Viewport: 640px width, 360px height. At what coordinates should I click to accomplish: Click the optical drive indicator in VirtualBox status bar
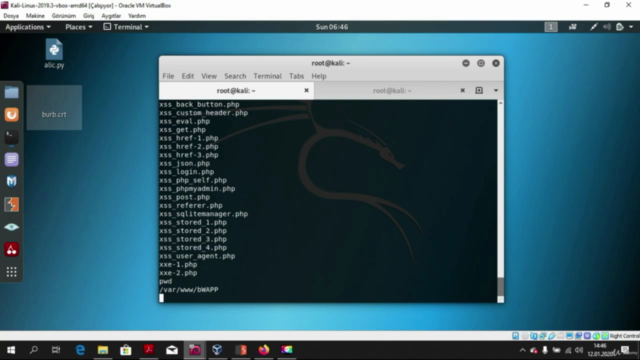click(x=524, y=336)
